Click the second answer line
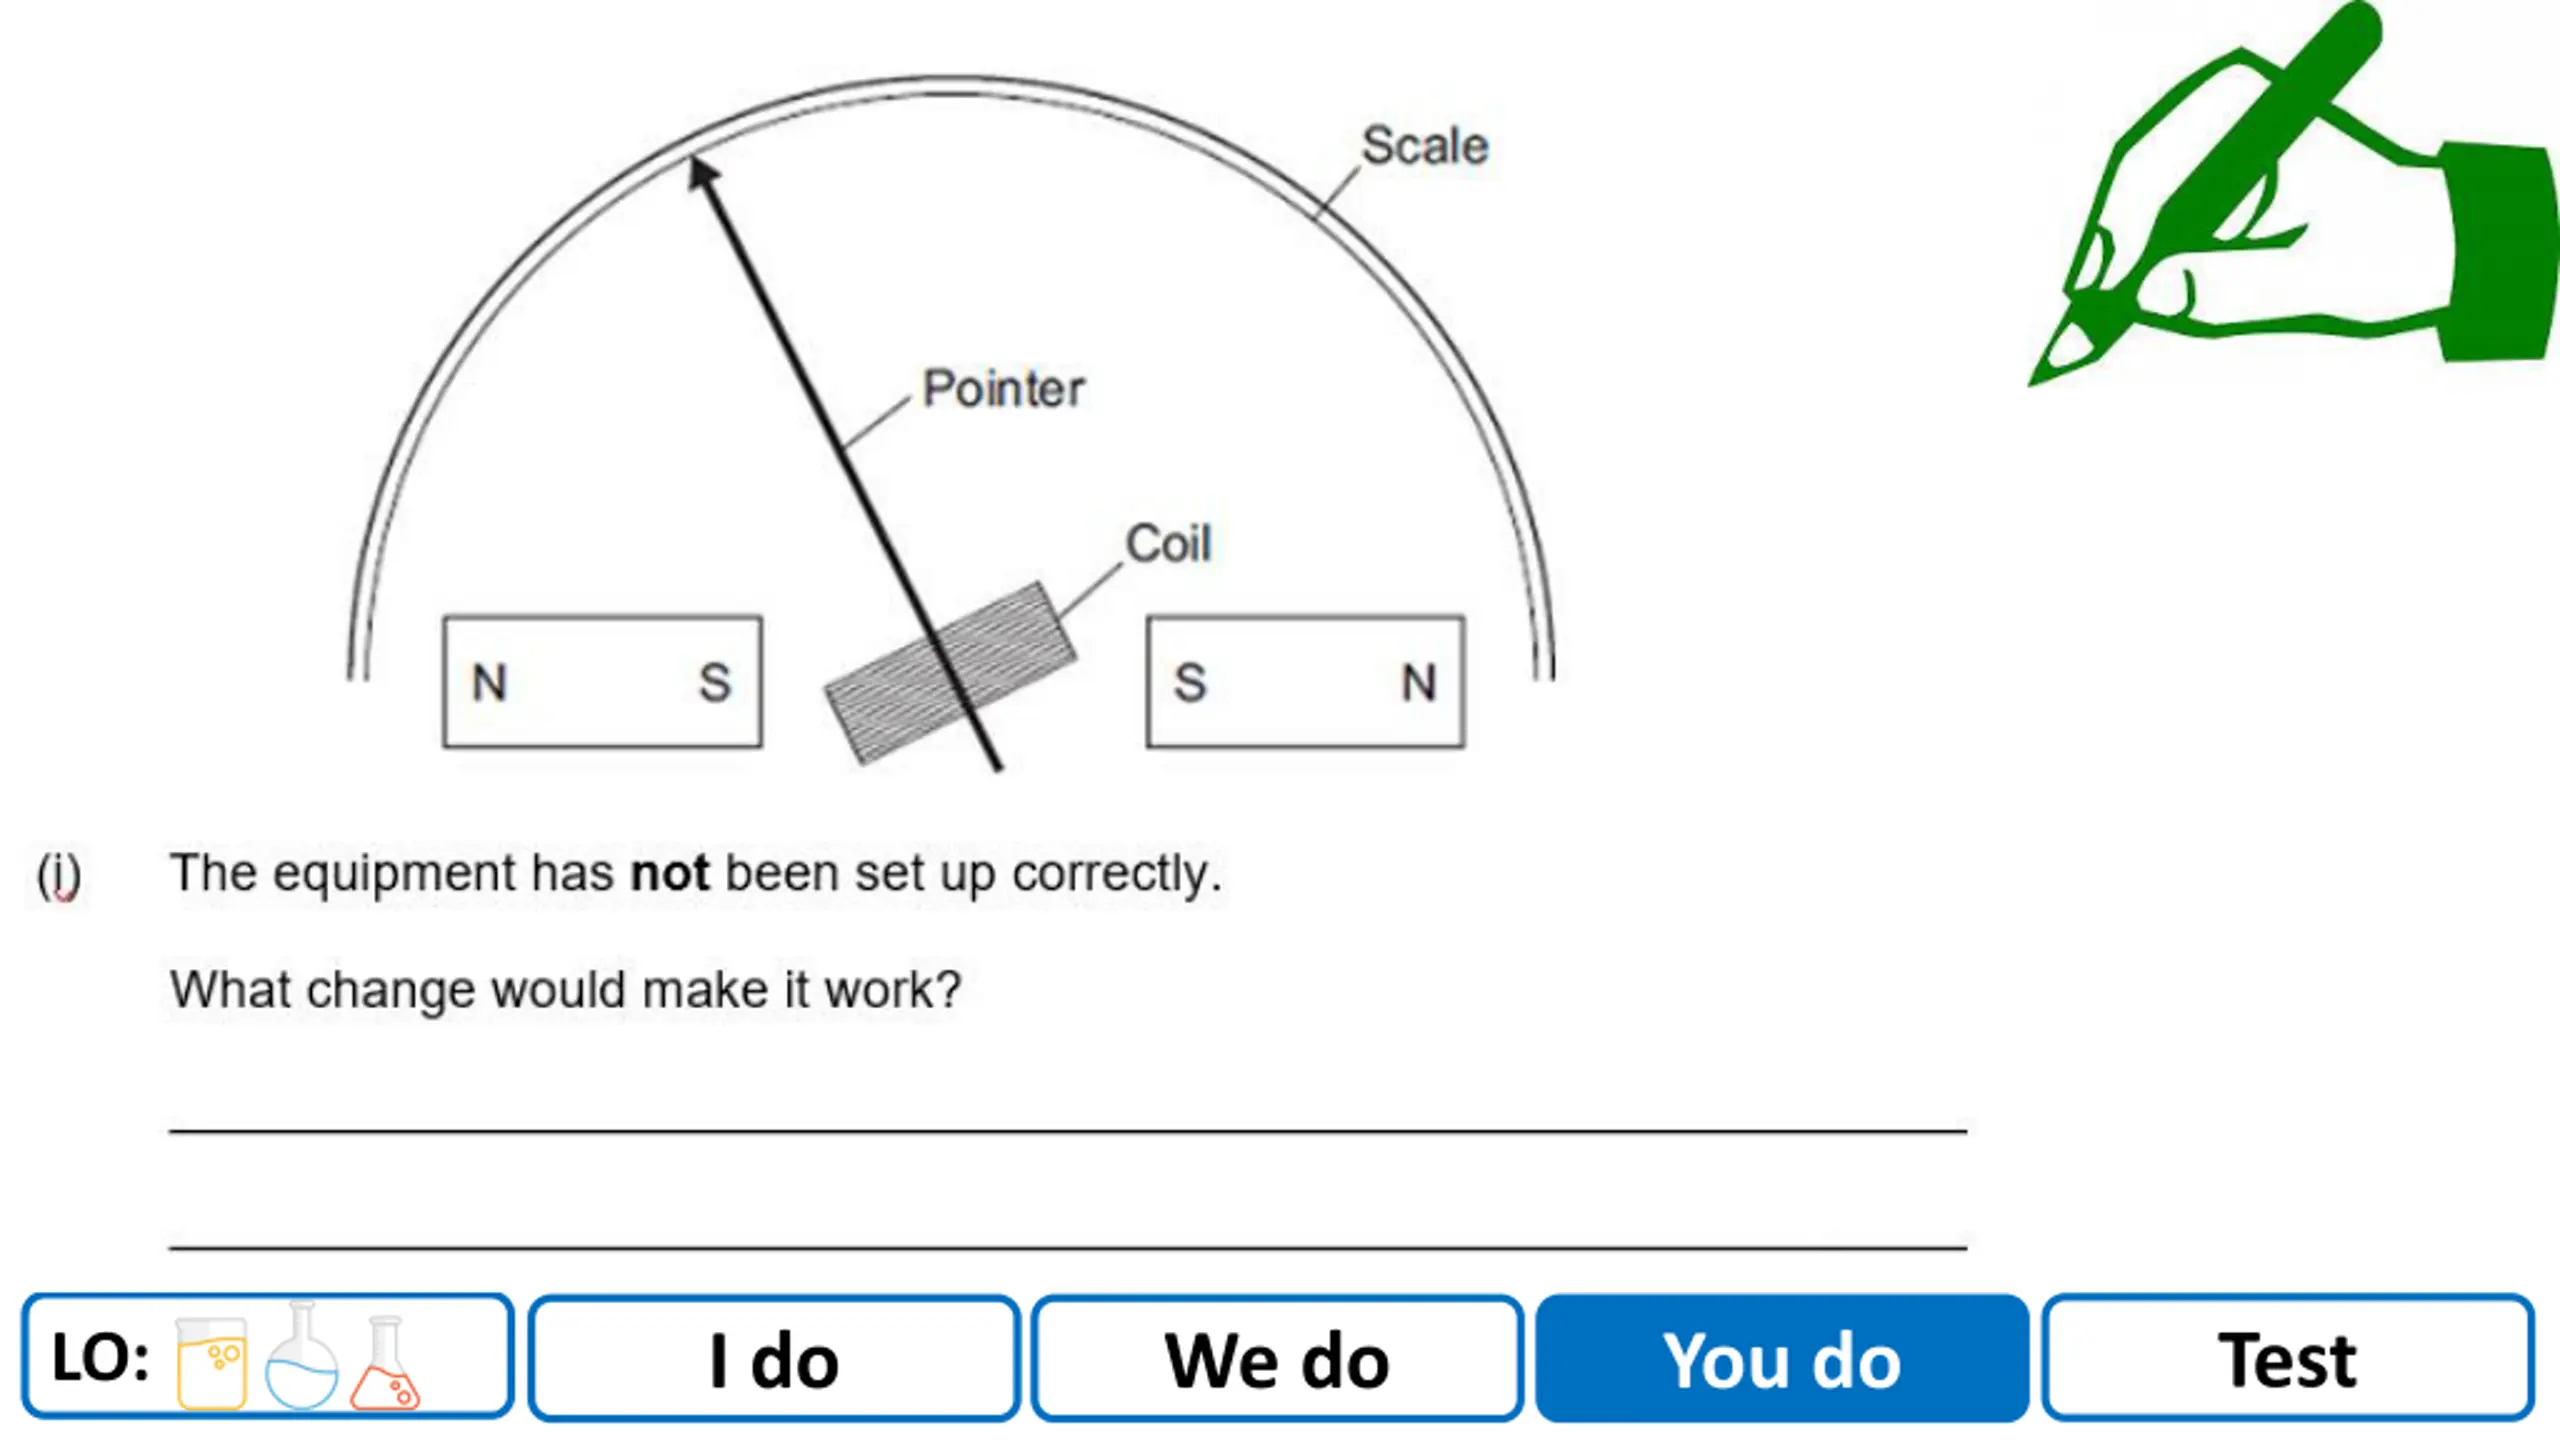Viewport: 2560px width, 1440px height. pyautogui.click(x=1068, y=1248)
